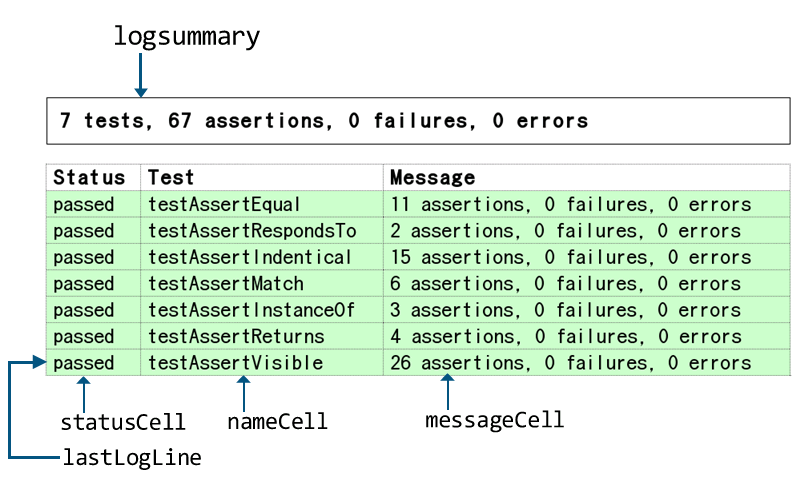796x488 pixels.
Task: Click the testAssertRespondsTo test name cell
Action: pyautogui.click(x=262, y=231)
